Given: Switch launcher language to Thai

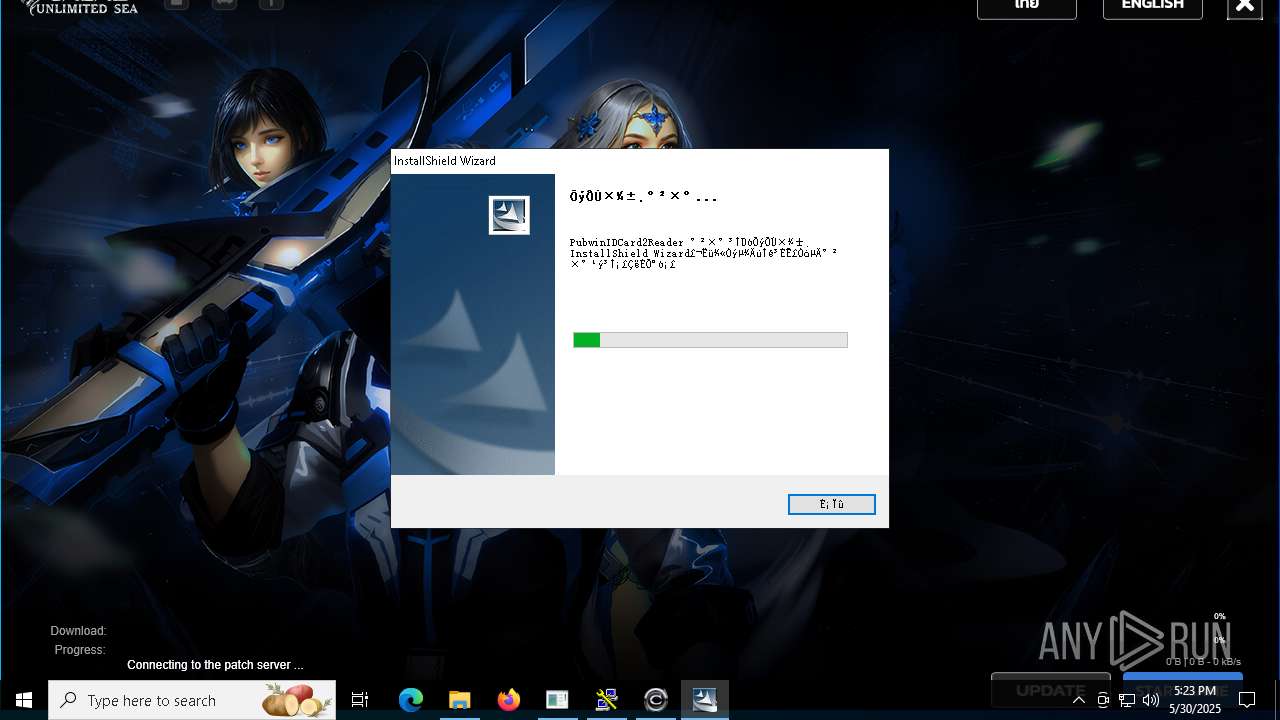Looking at the screenshot, I should tap(1026, 6).
